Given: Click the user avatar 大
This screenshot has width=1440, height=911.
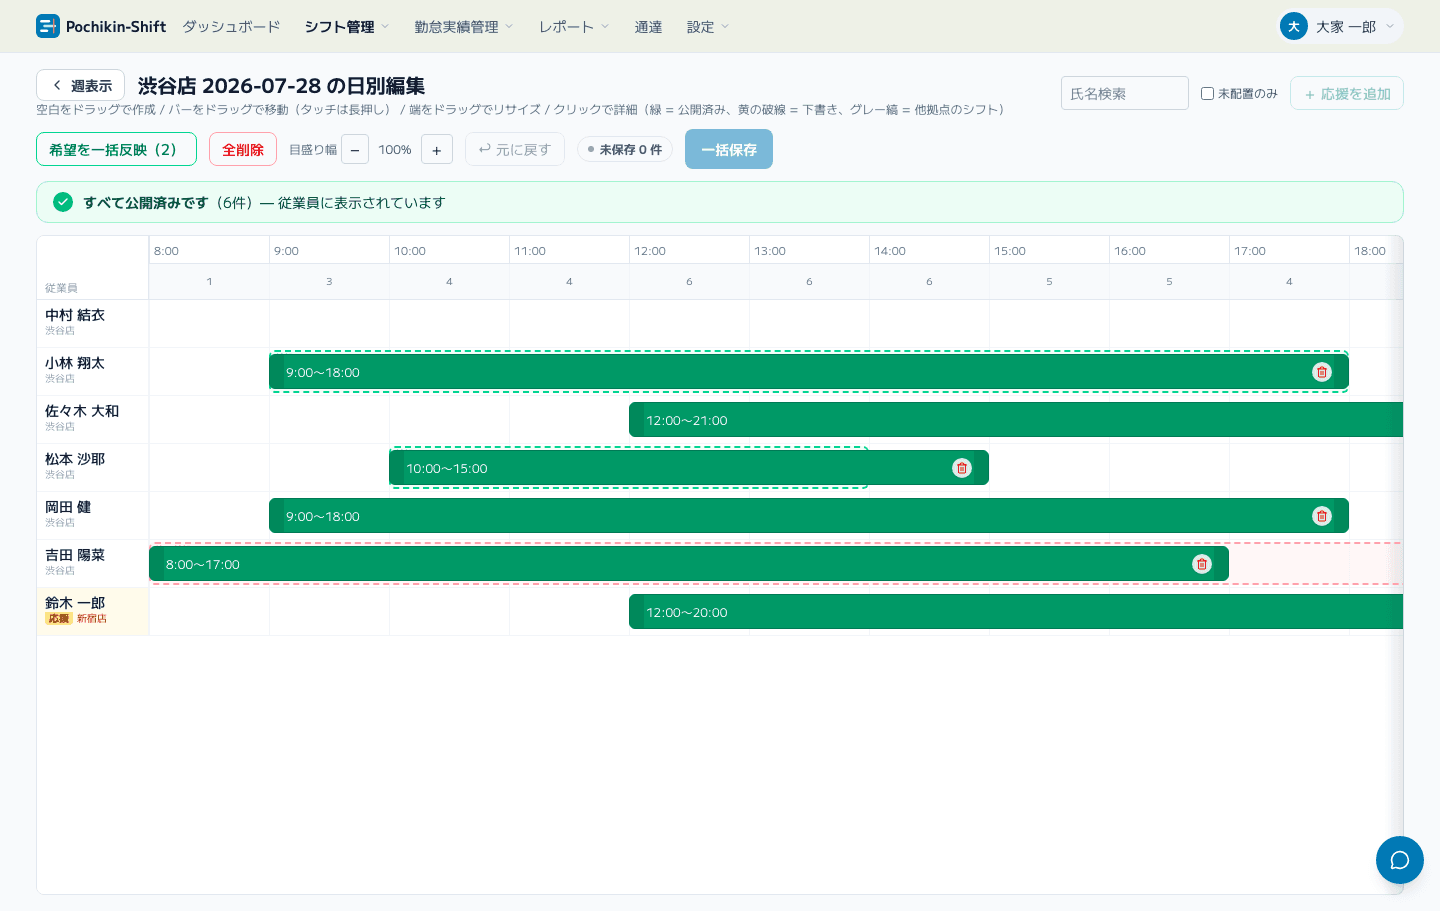Looking at the screenshot, I should click(x=1294, y=27).
